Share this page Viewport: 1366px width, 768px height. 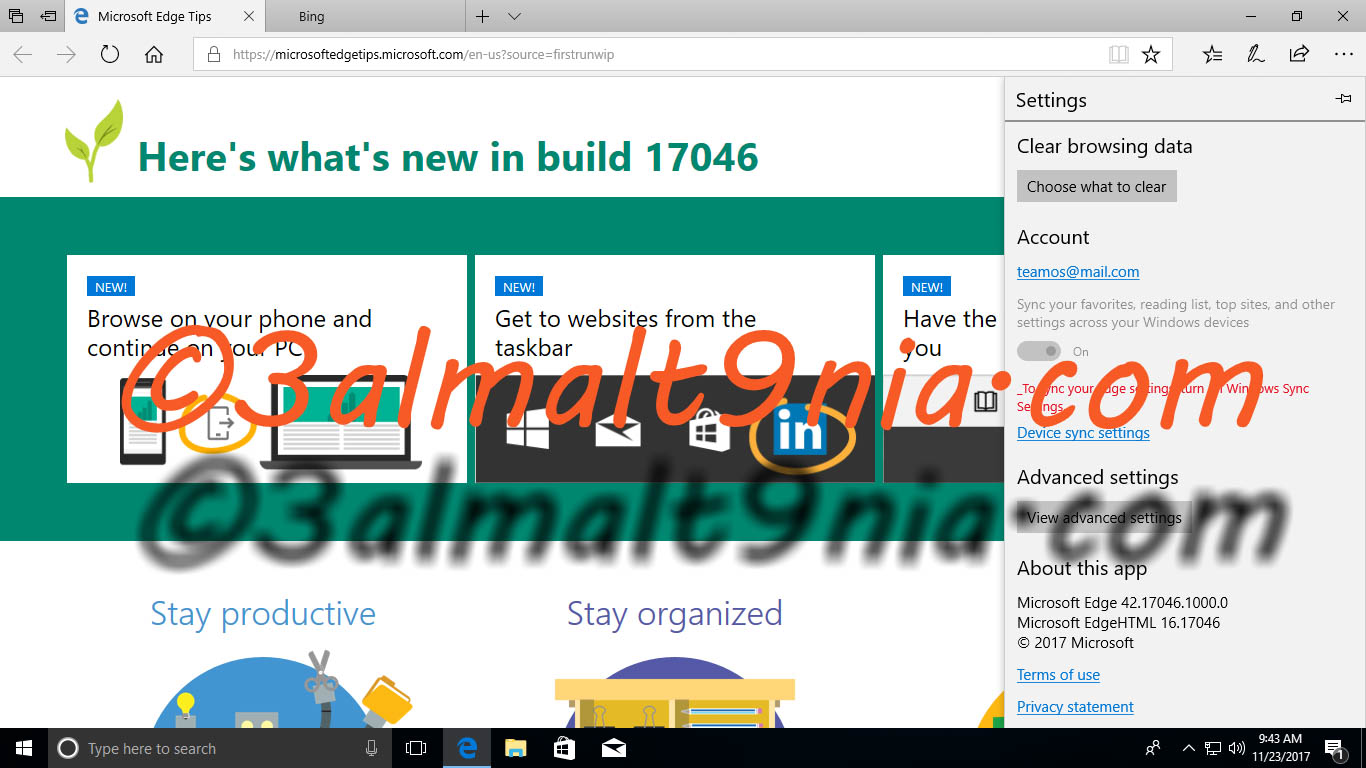click(x=1299, y=55)
